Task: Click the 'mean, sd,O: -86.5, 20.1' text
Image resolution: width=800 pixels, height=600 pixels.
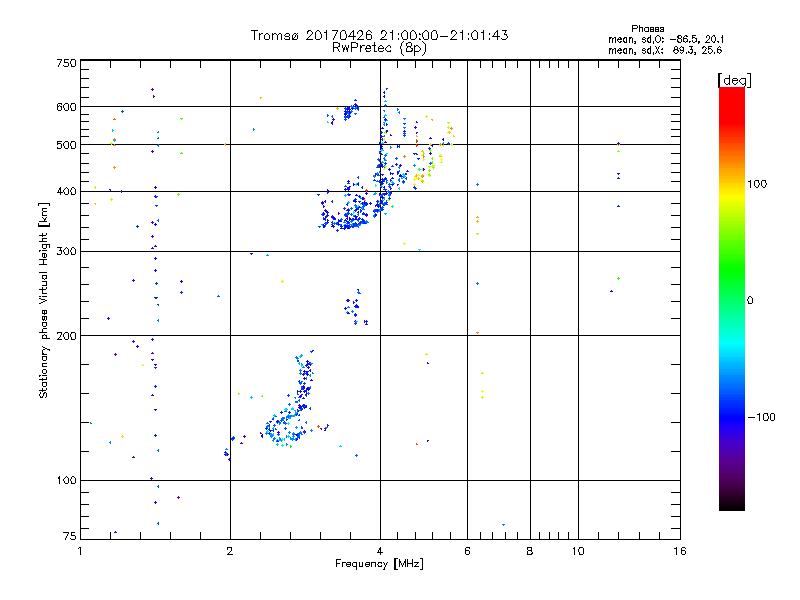Action: pyautogui.click(x=666, y=39)
